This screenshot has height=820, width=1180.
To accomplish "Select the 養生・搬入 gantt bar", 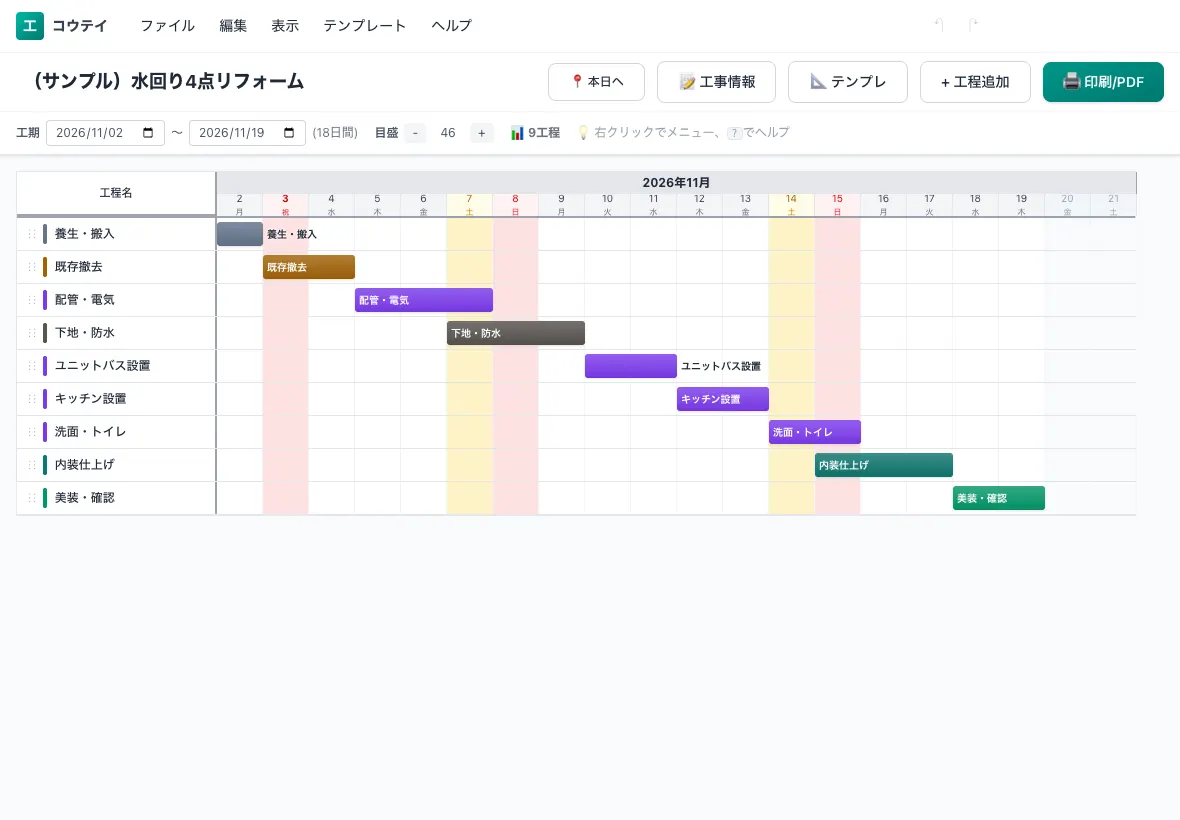I will [240, 234].
